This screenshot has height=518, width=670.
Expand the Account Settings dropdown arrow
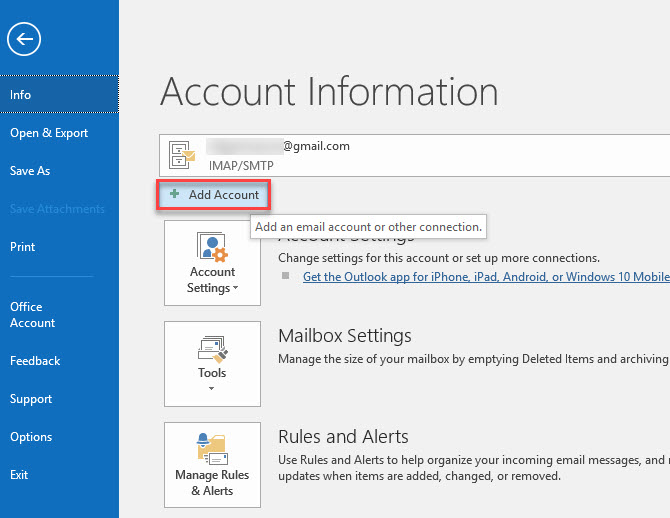click(236, 289)
